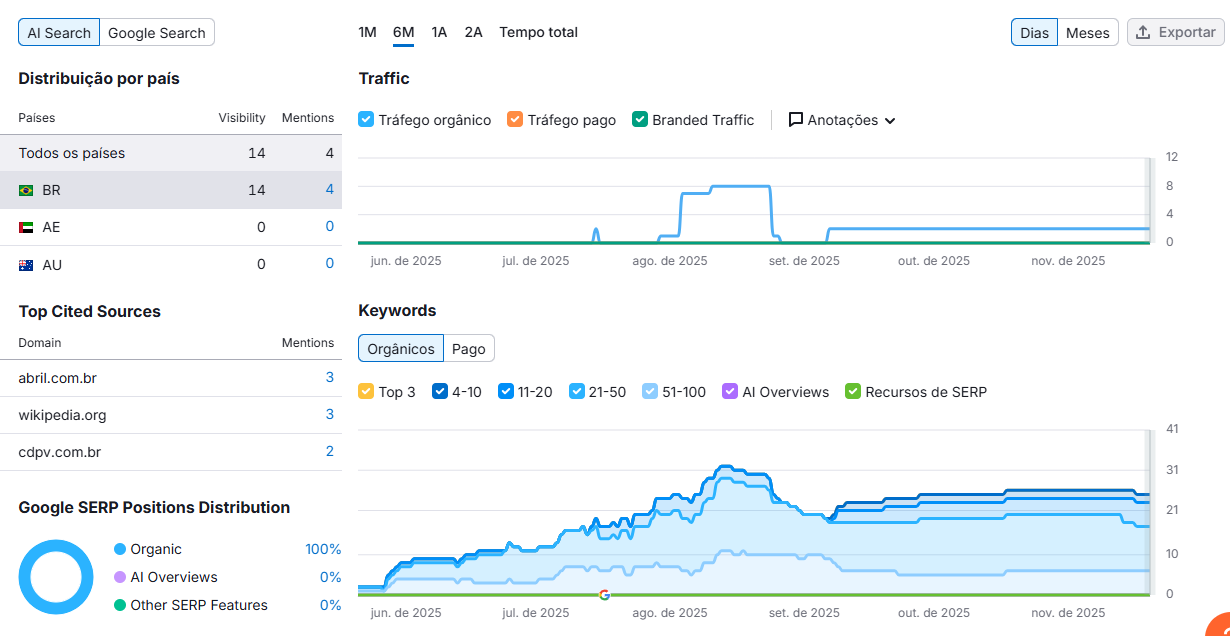This screenshot has width=1230, height=636.
Task: Click the UAE flag icon next to AE
Action: pos(26,228)
